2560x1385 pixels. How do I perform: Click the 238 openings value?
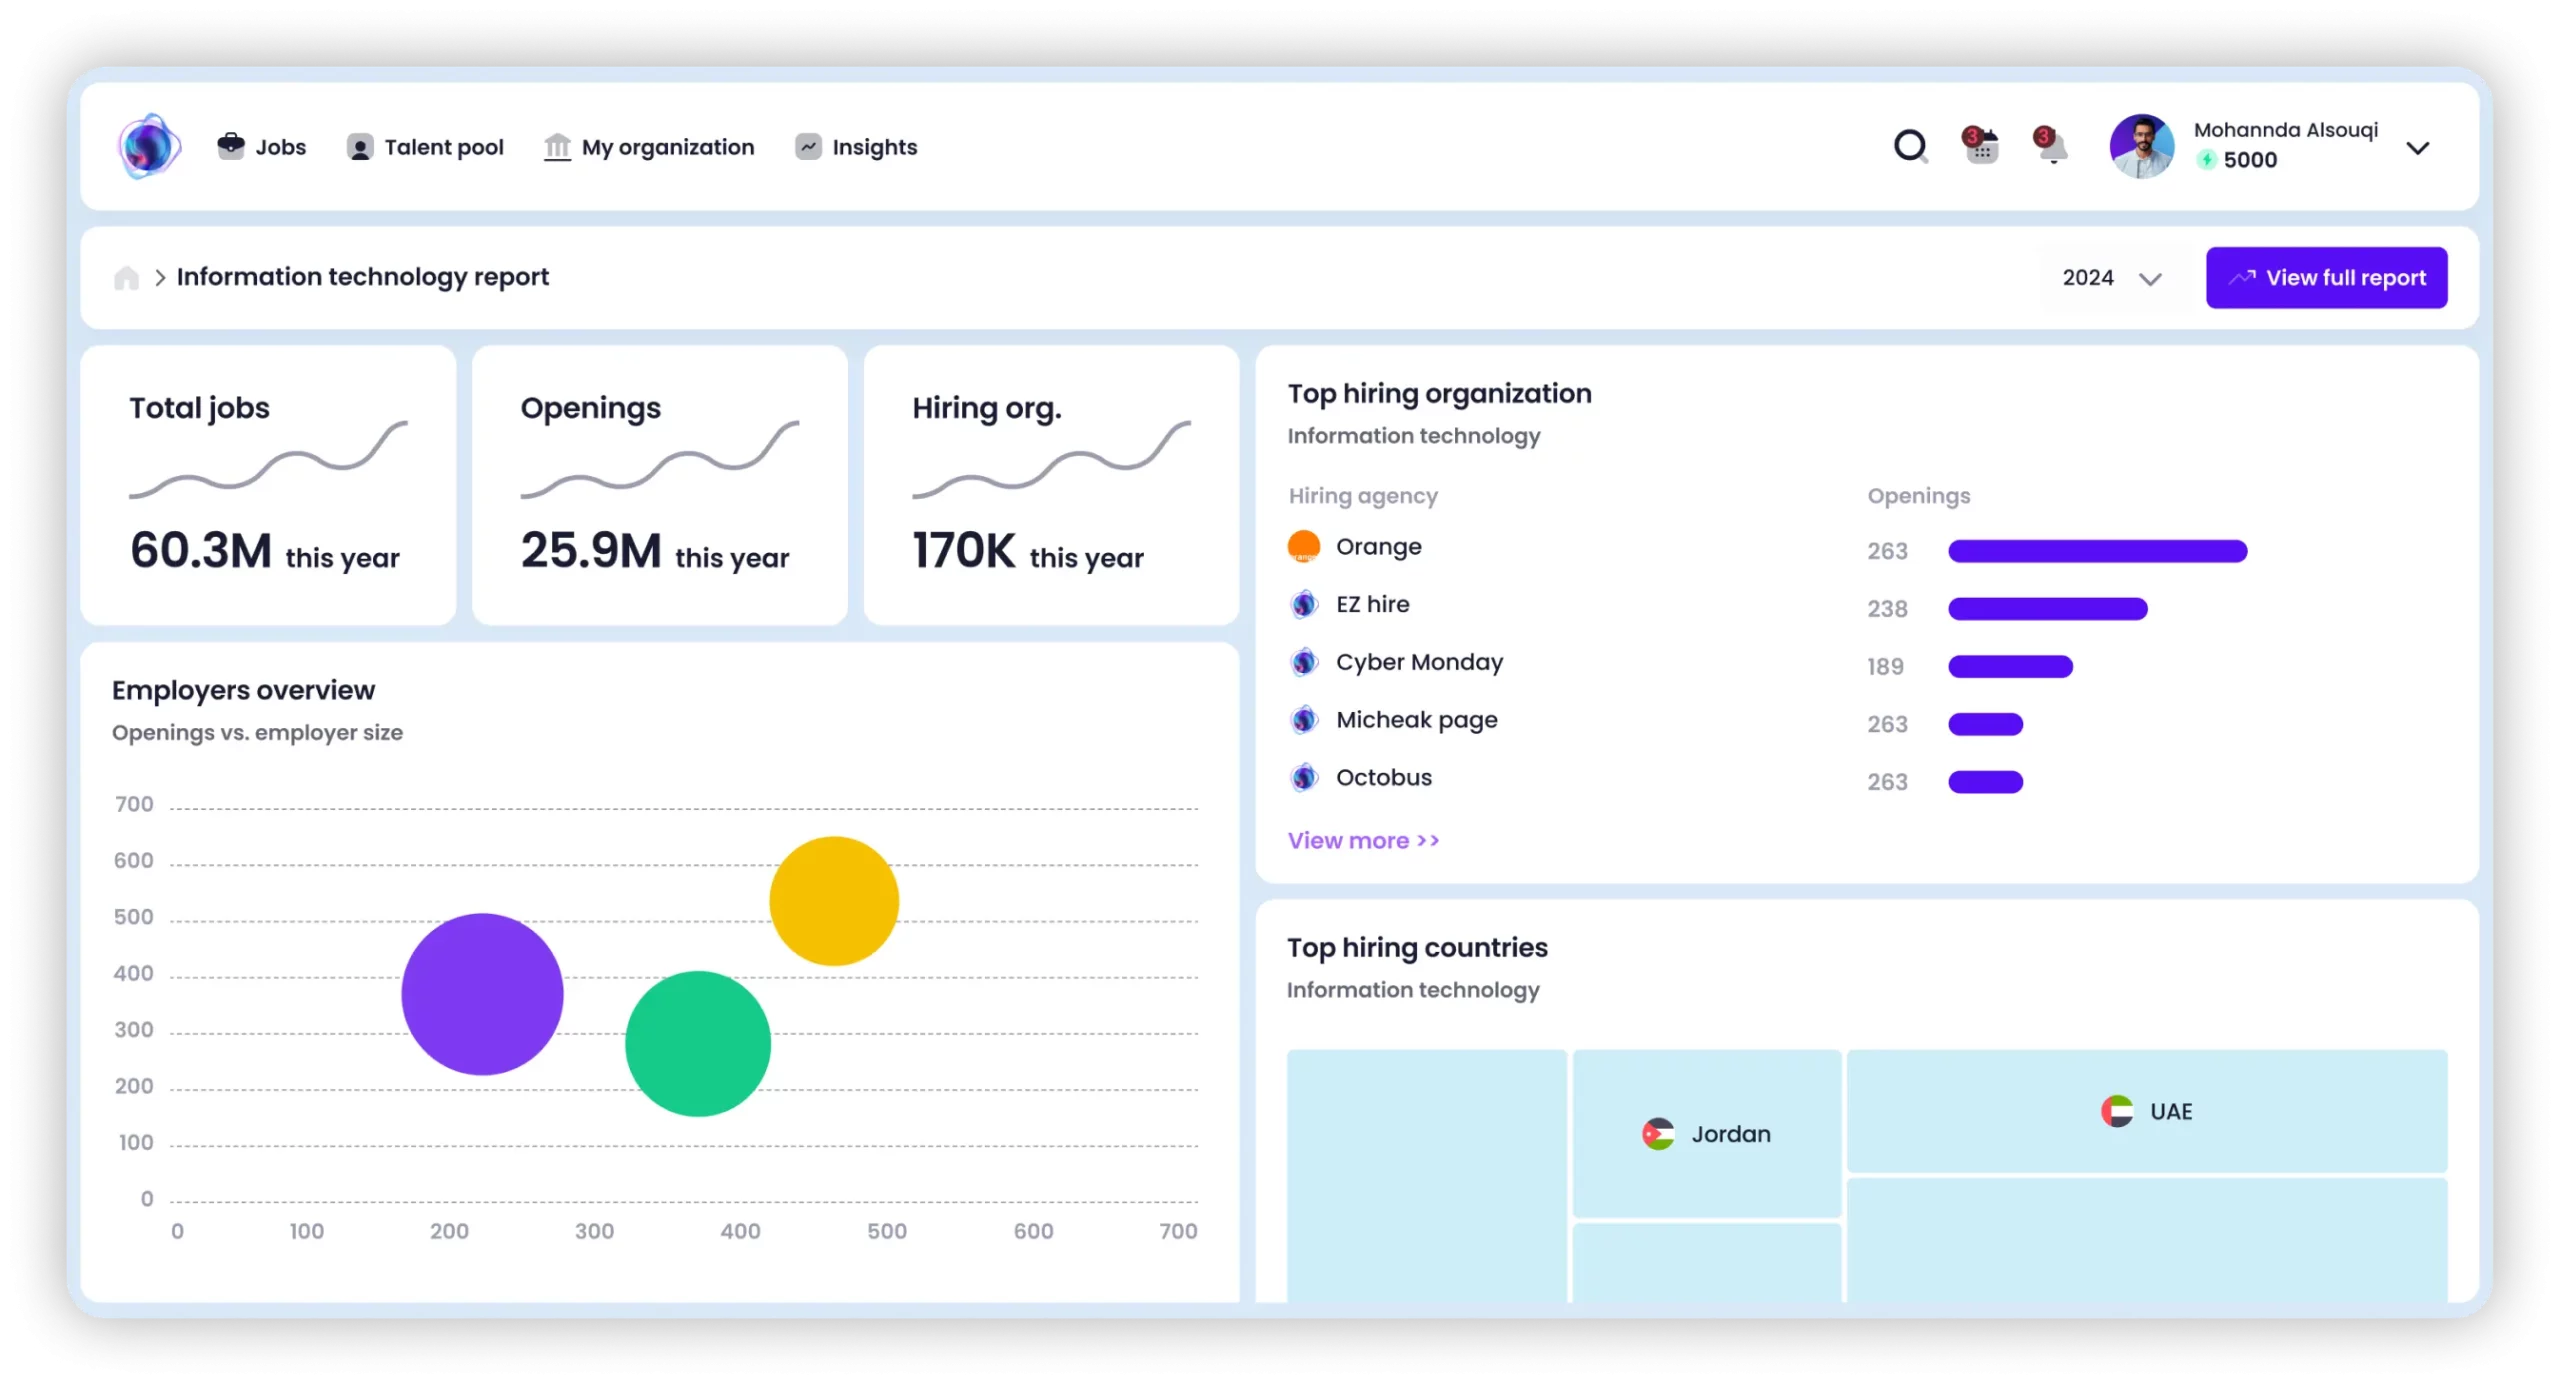tap(1887, 609)
